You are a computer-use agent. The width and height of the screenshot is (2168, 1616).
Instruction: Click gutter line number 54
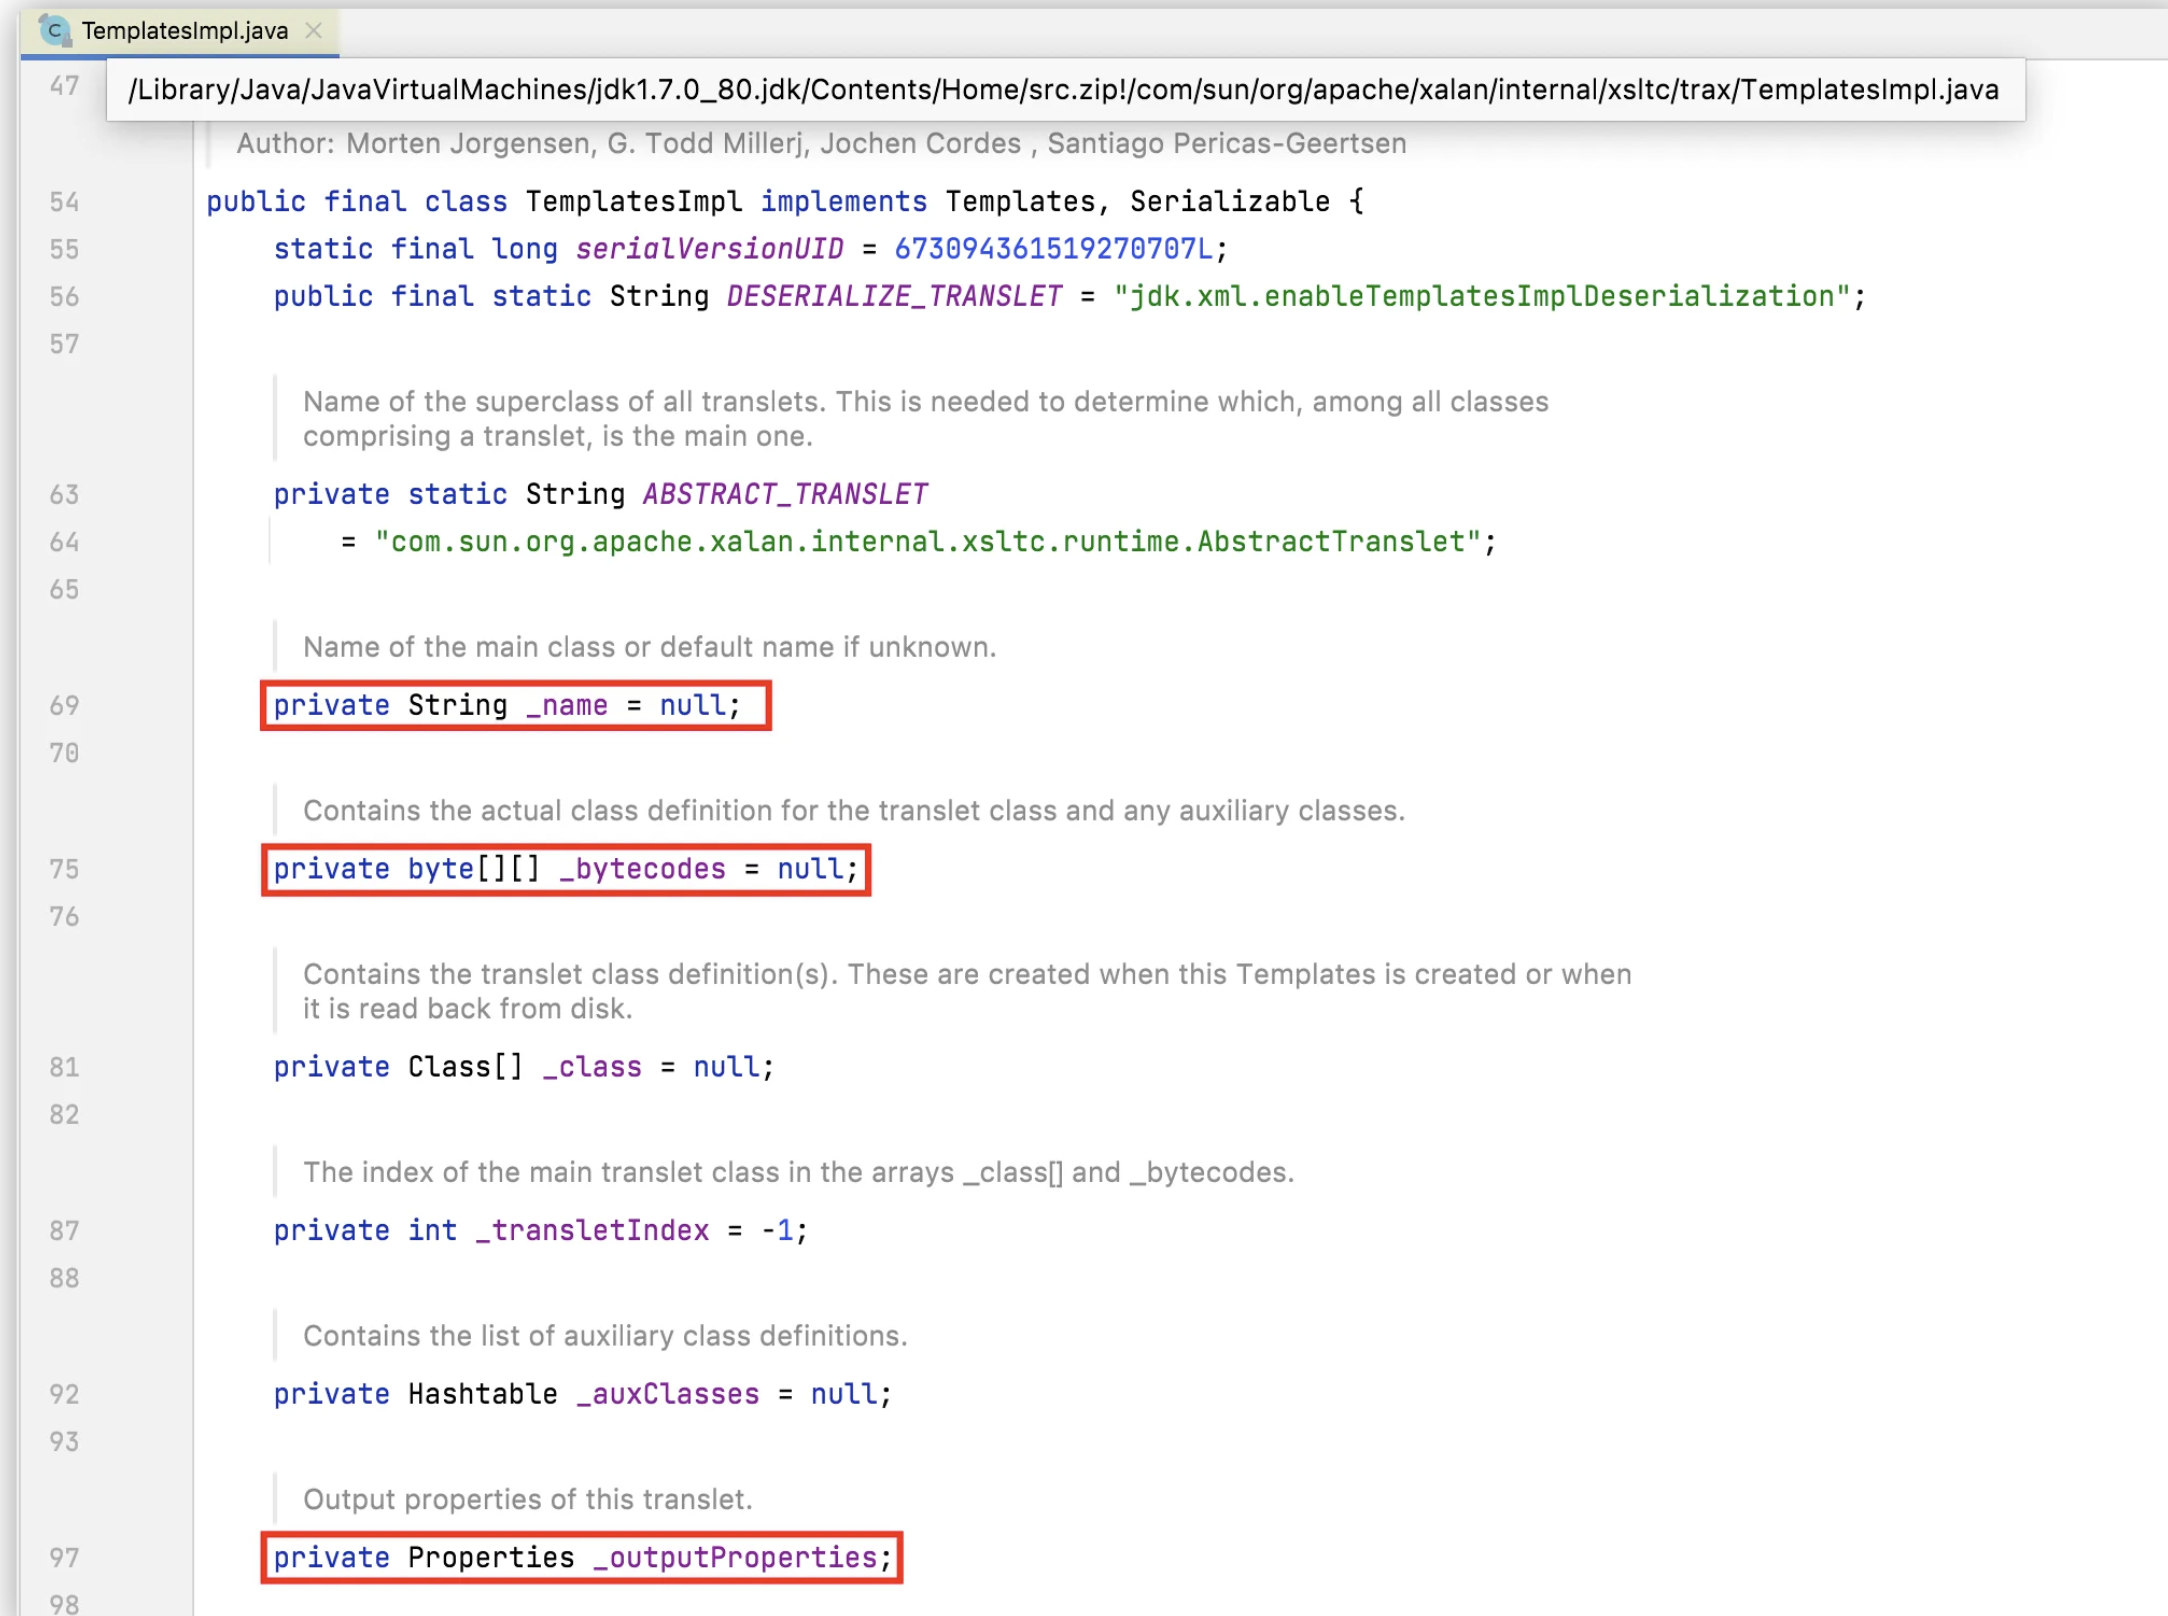[x=64, y=202]
